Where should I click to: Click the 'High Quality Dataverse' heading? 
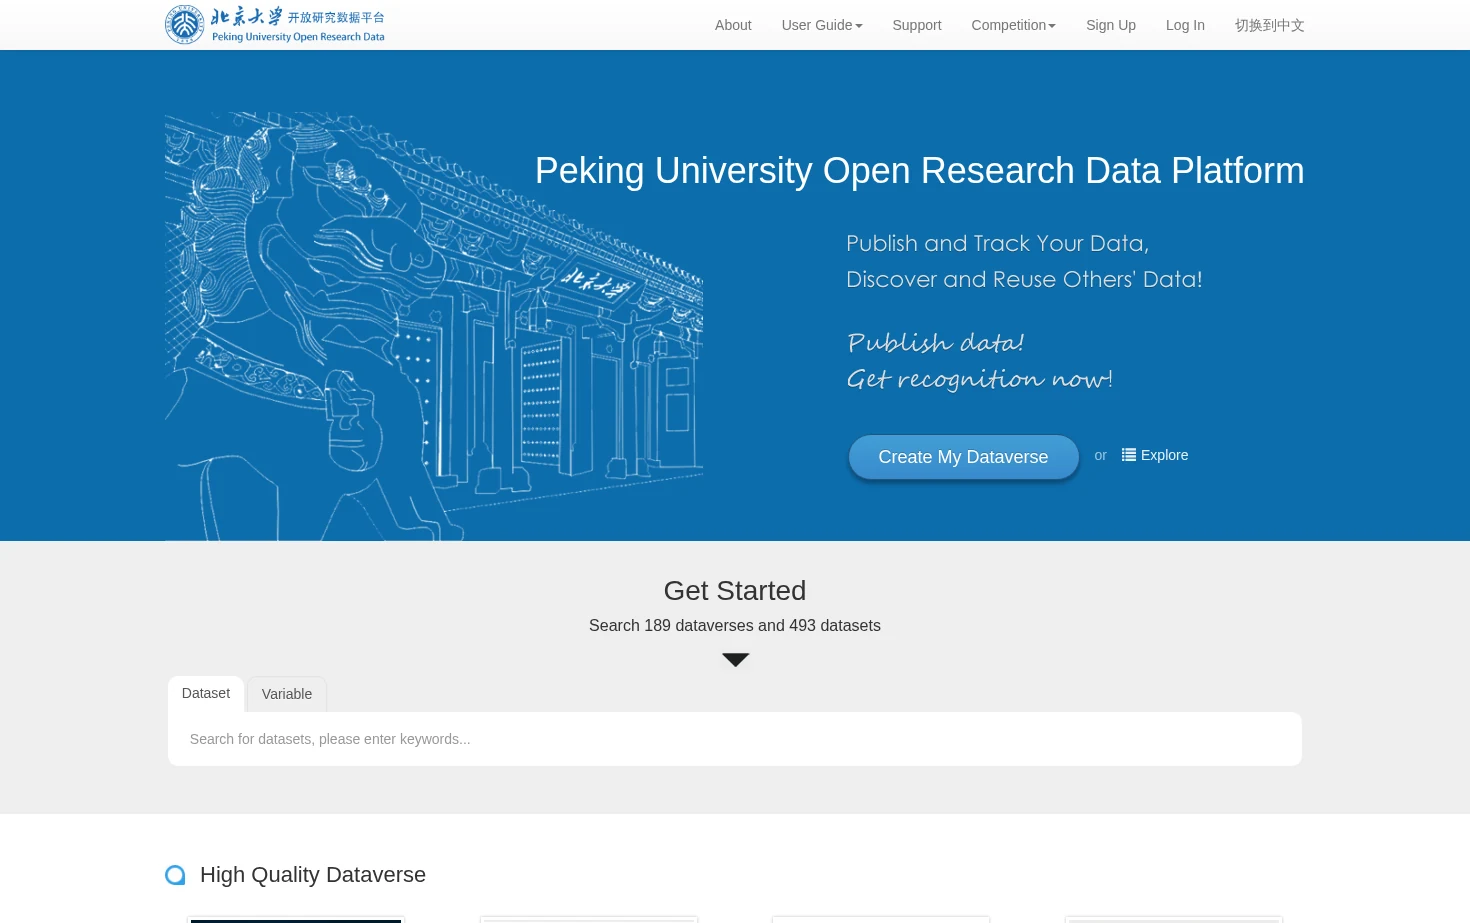[313, 875]
